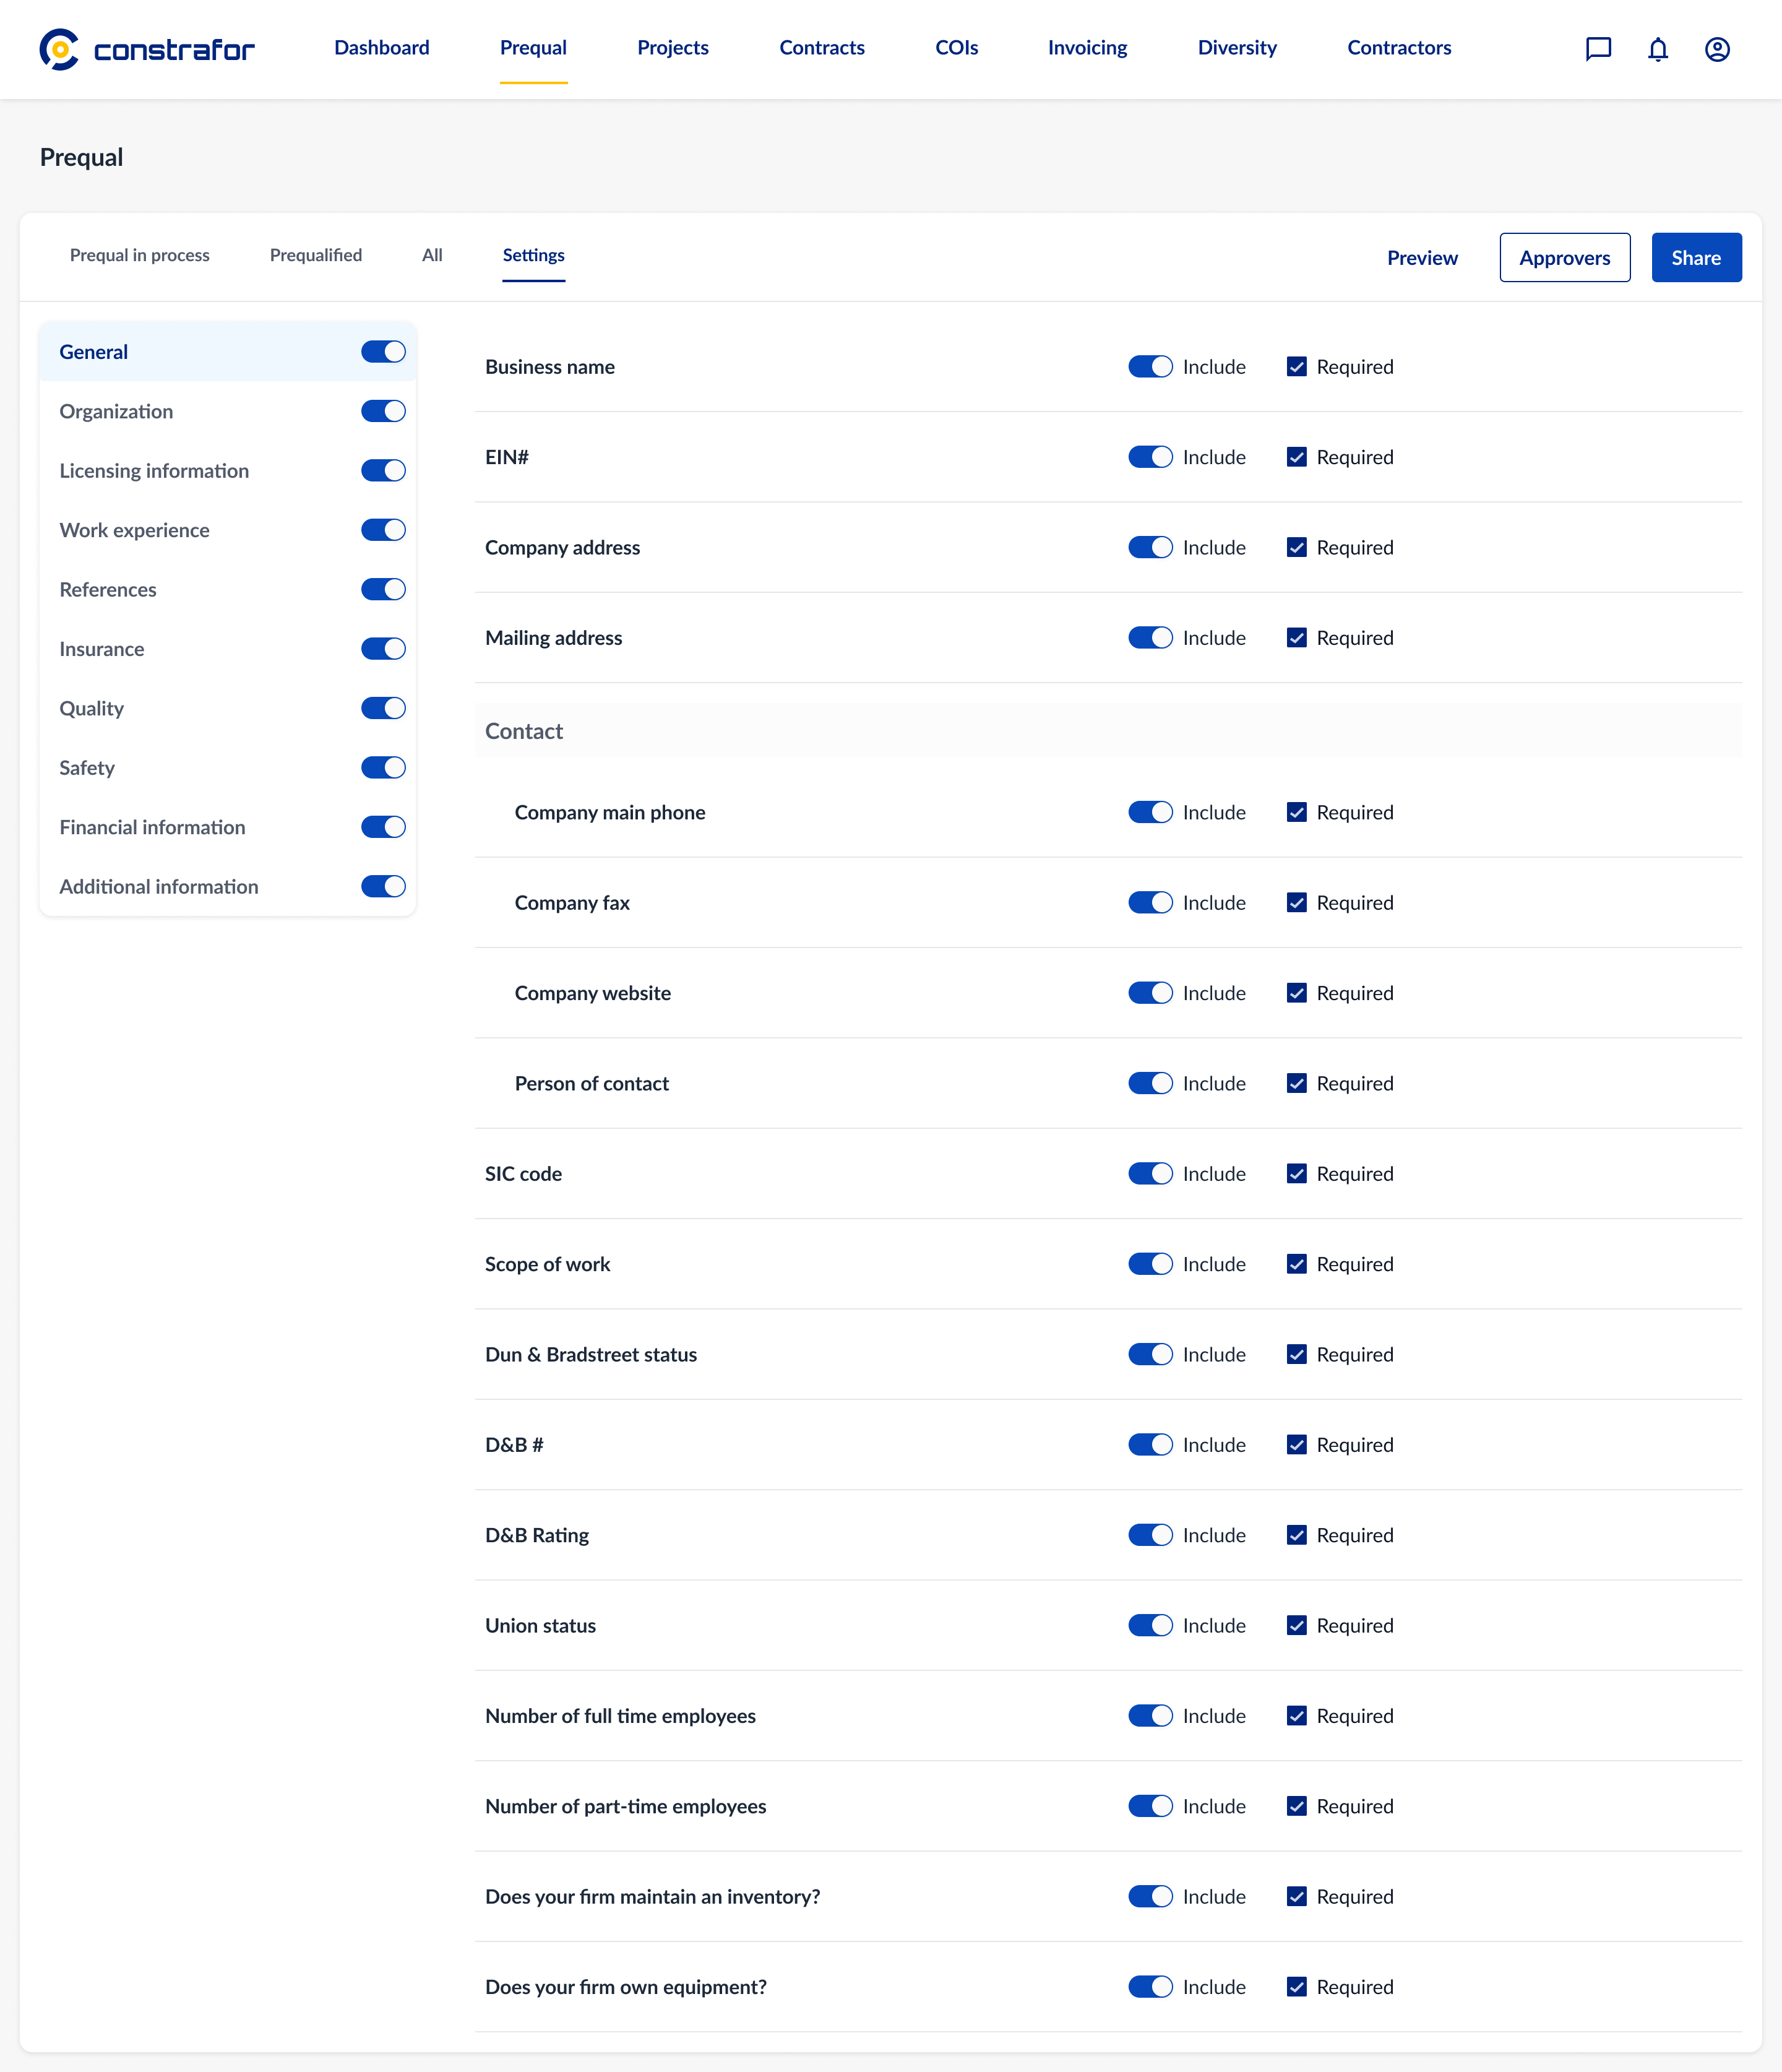Toggle the Organization section switch
This screenshot has width=1782, height=2072.
(x=383, y=411)
